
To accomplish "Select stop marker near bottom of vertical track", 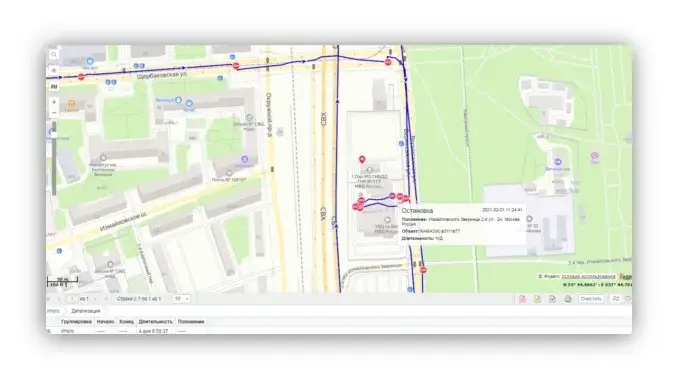I will coord(423,270).
